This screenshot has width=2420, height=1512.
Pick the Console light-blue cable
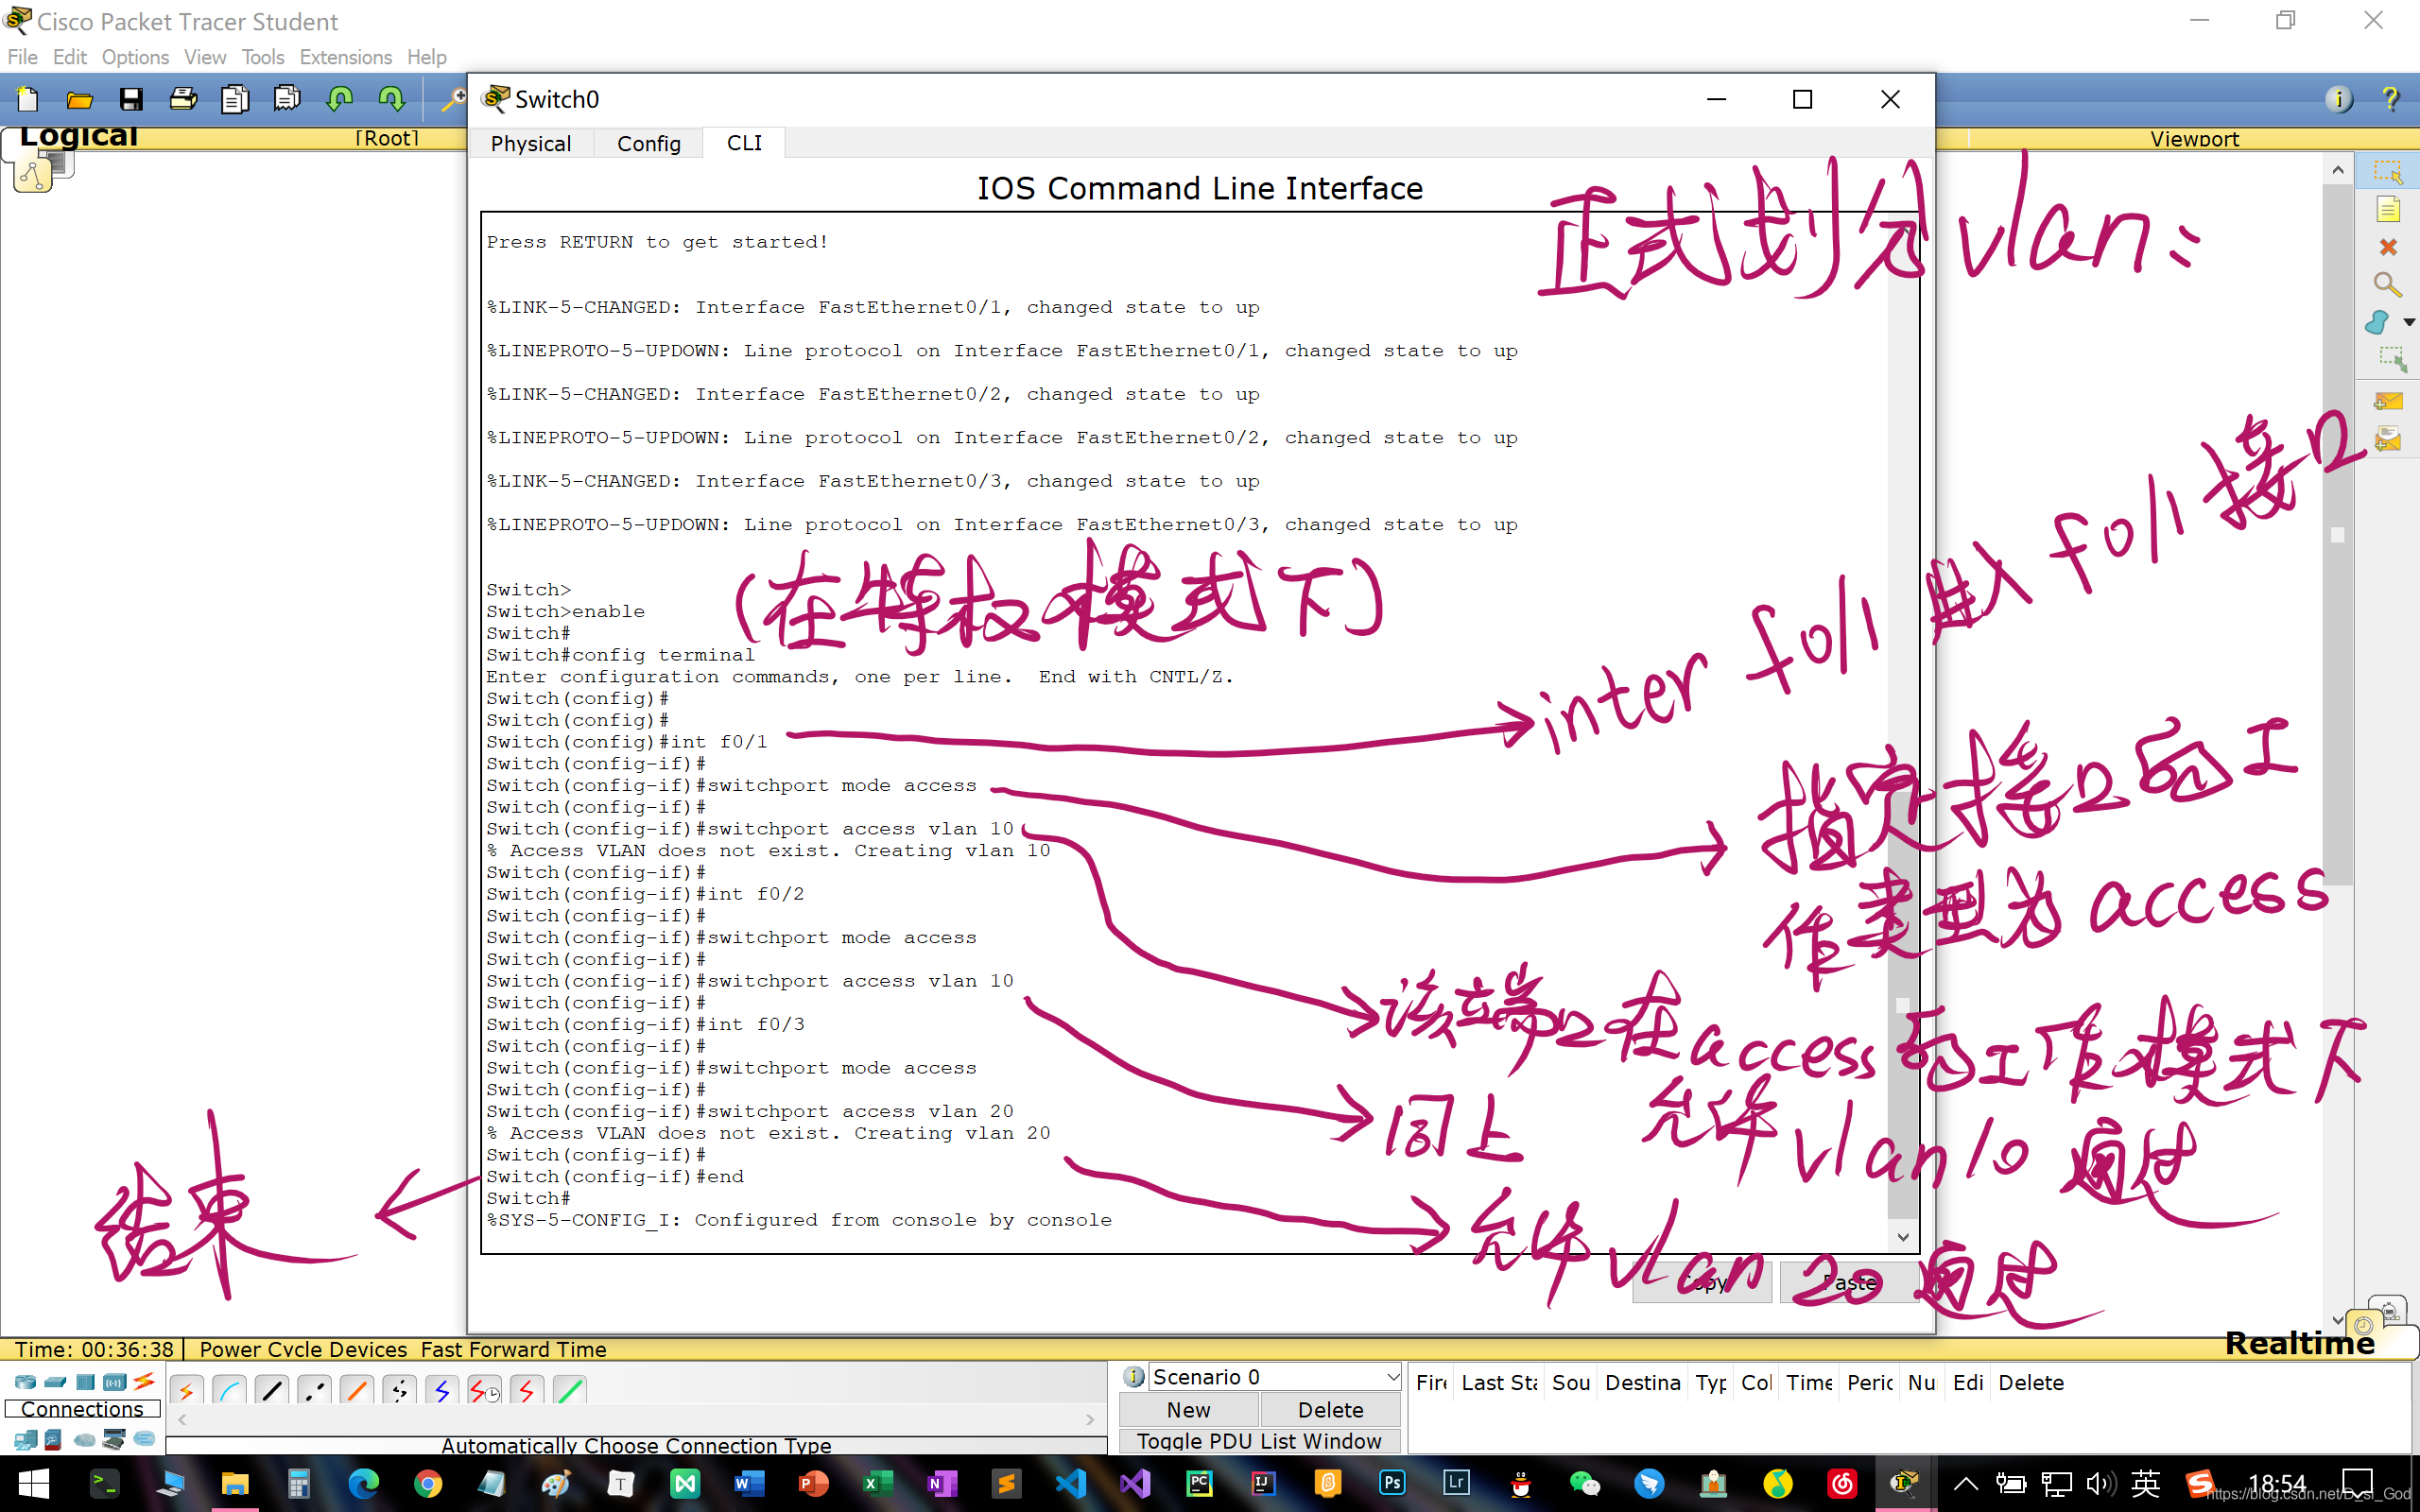pyautogui.click(x=229, y=1391)
